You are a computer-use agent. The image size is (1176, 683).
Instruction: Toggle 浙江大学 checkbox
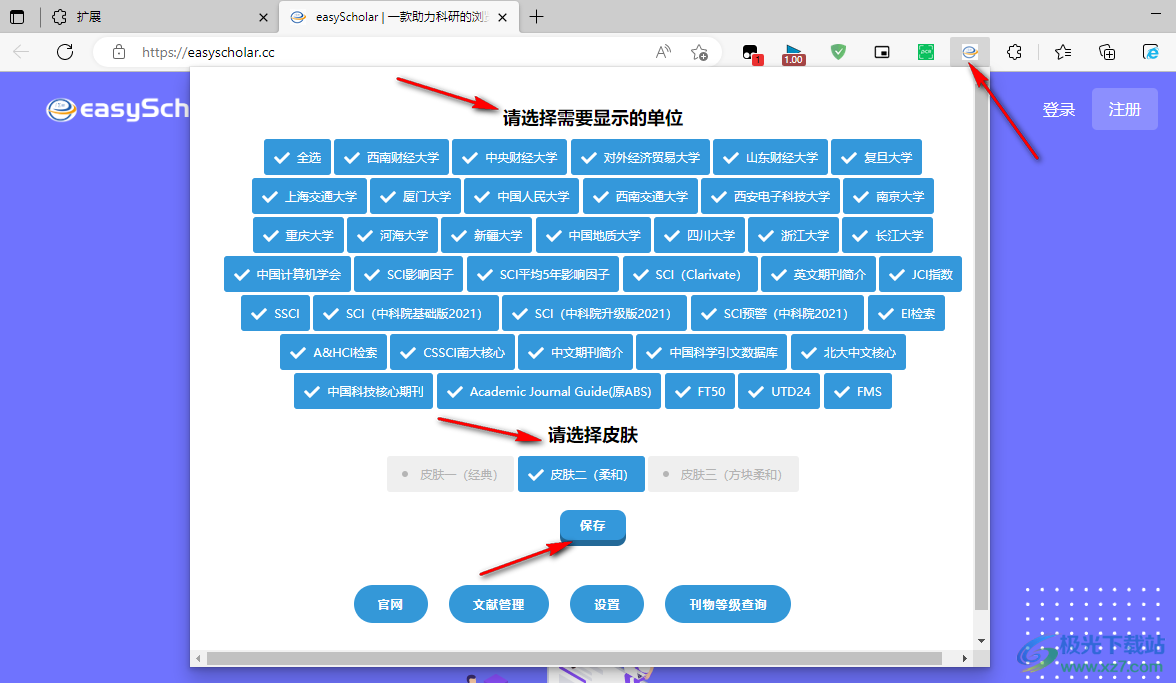(x=794, y=235)
